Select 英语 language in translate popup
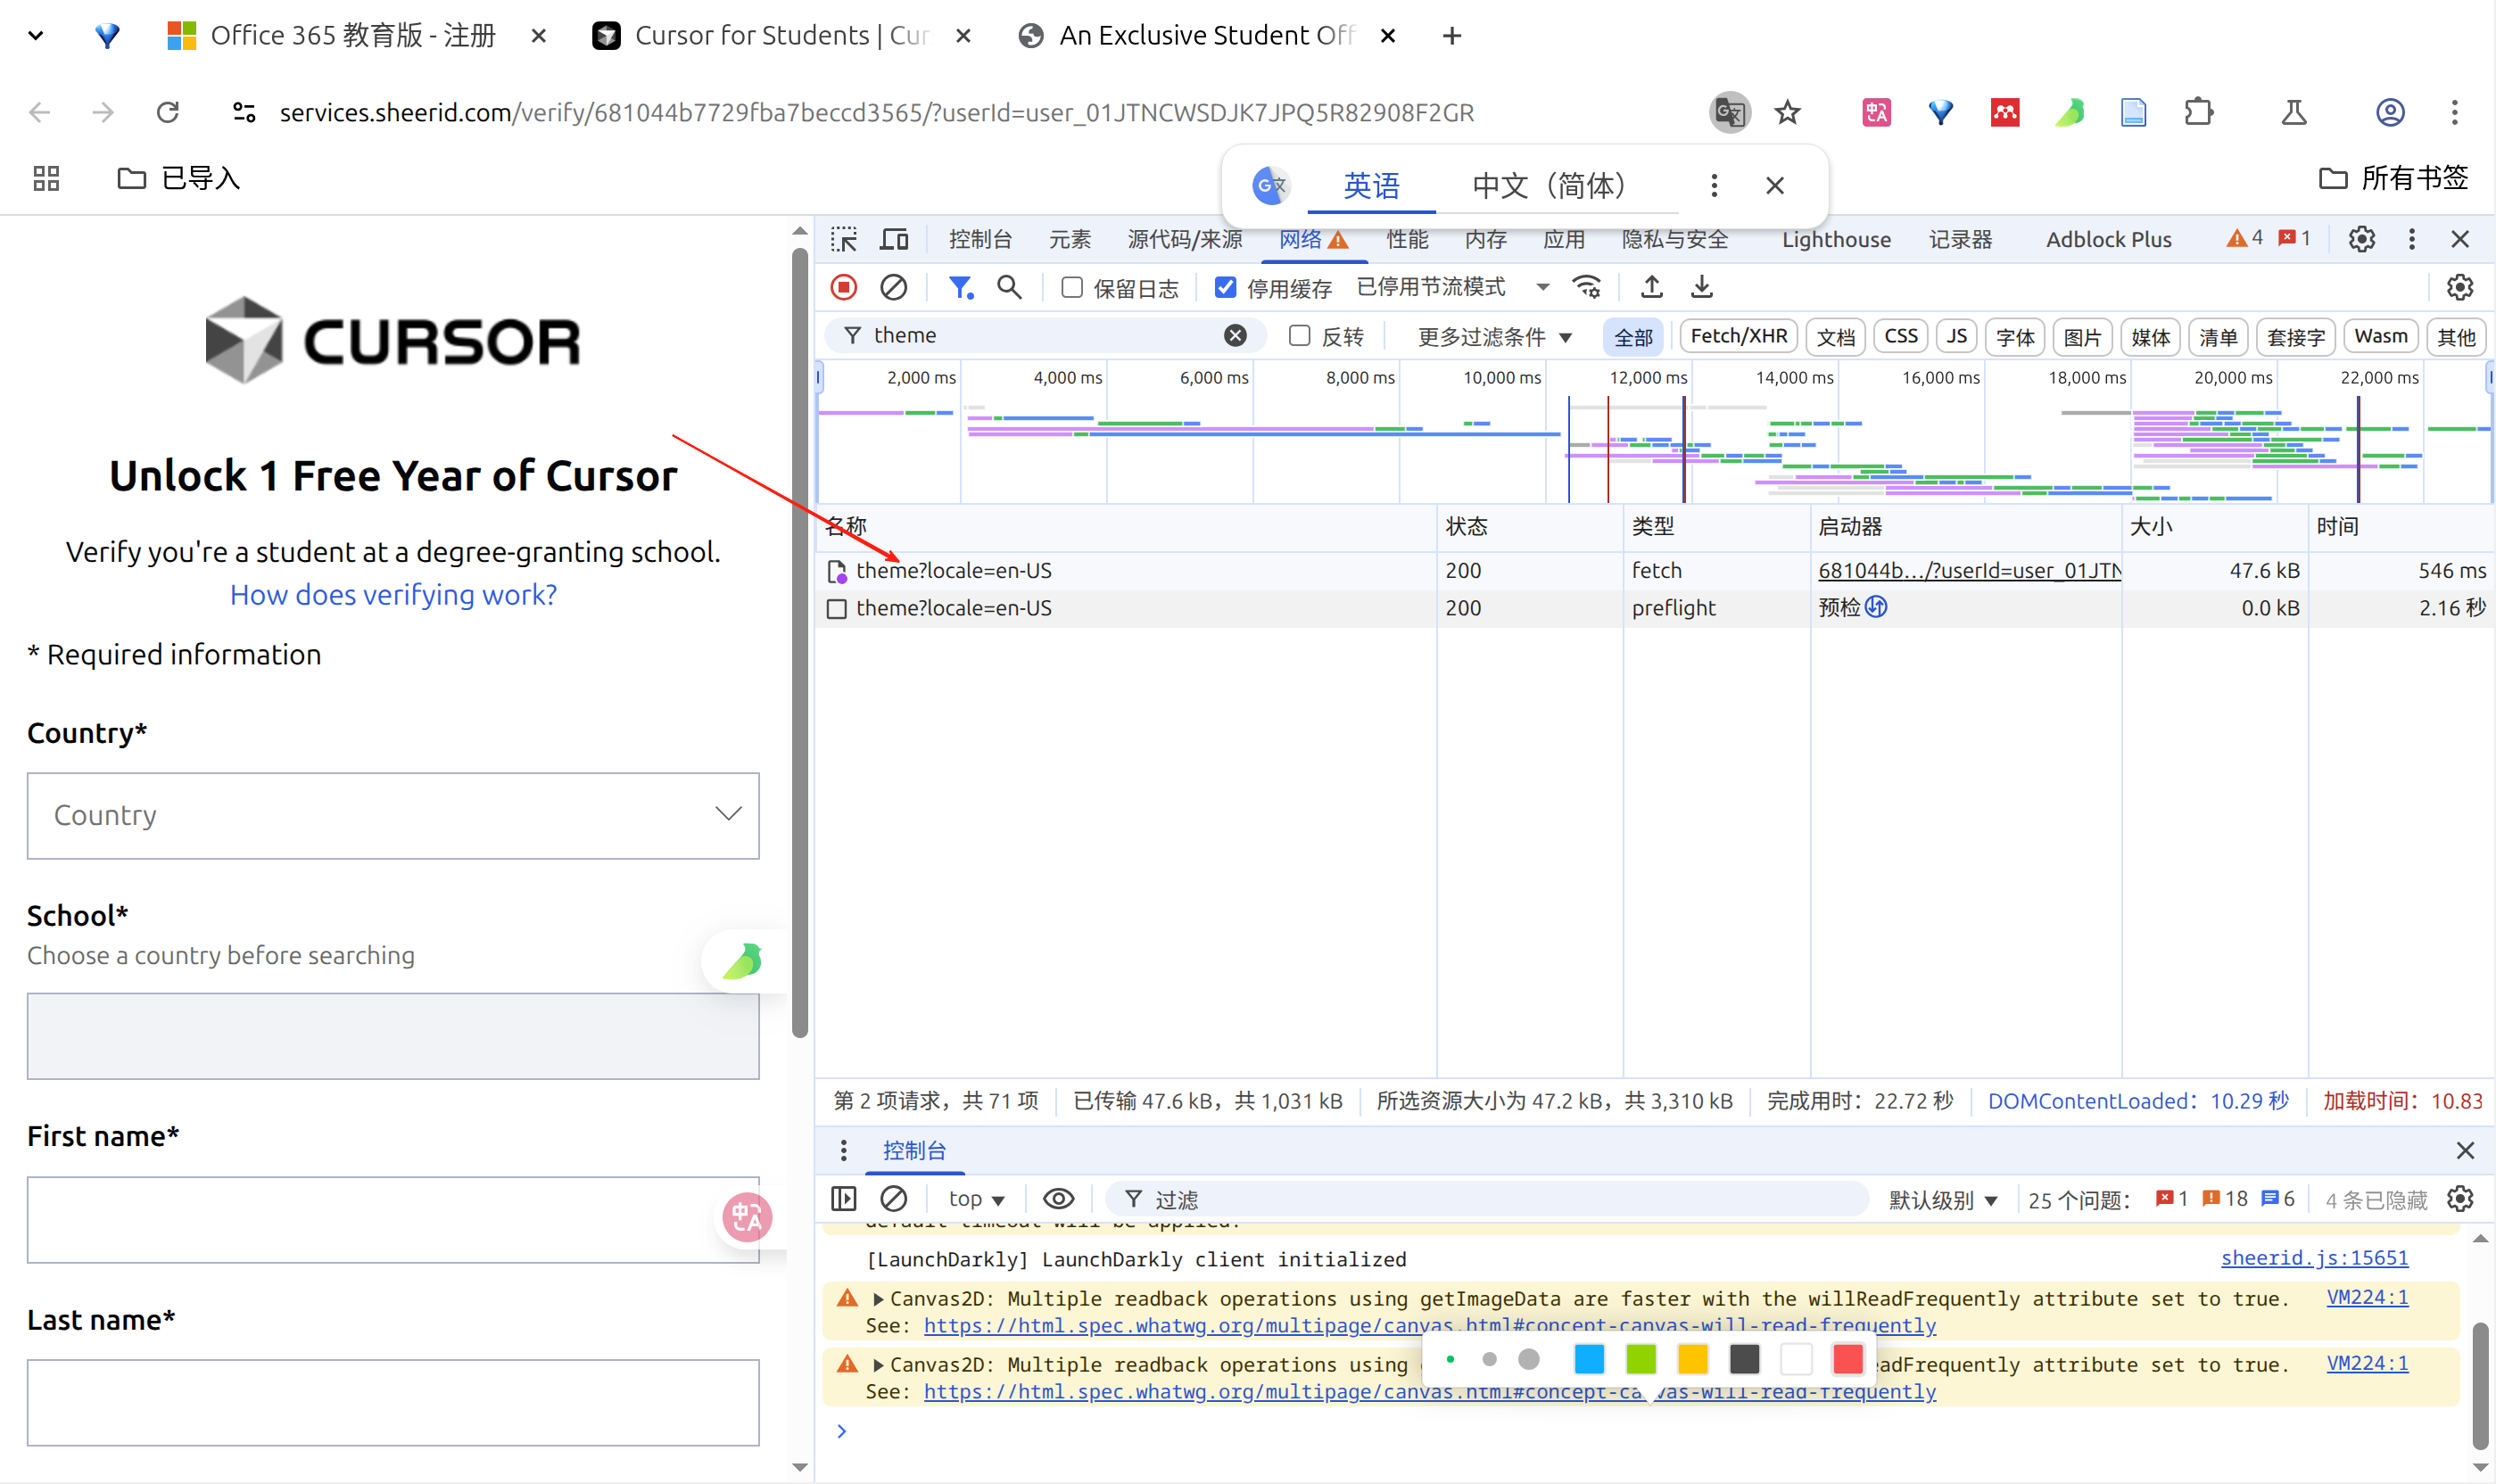2496x1484 pixels. (1371, 185)
